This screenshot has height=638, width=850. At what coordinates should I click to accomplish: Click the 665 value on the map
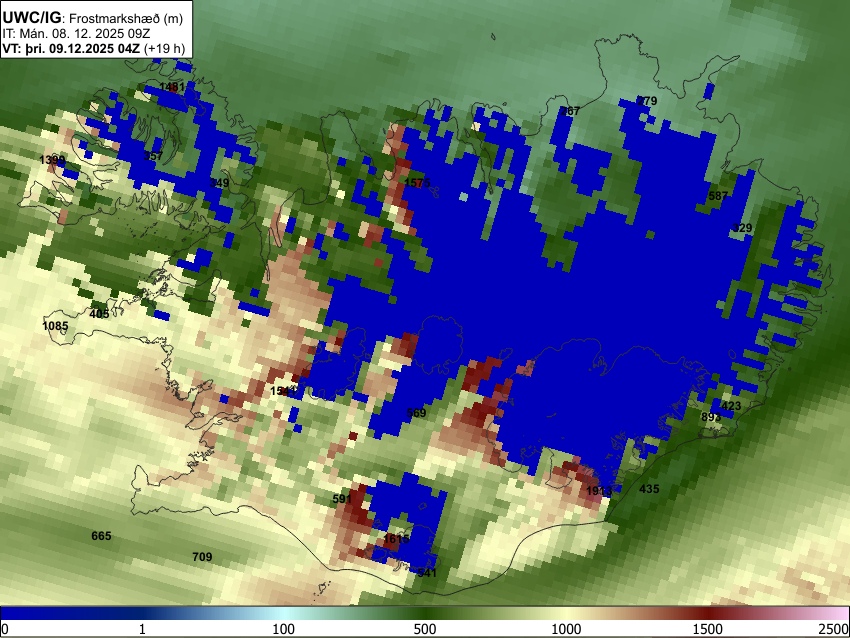coord(101,536)
